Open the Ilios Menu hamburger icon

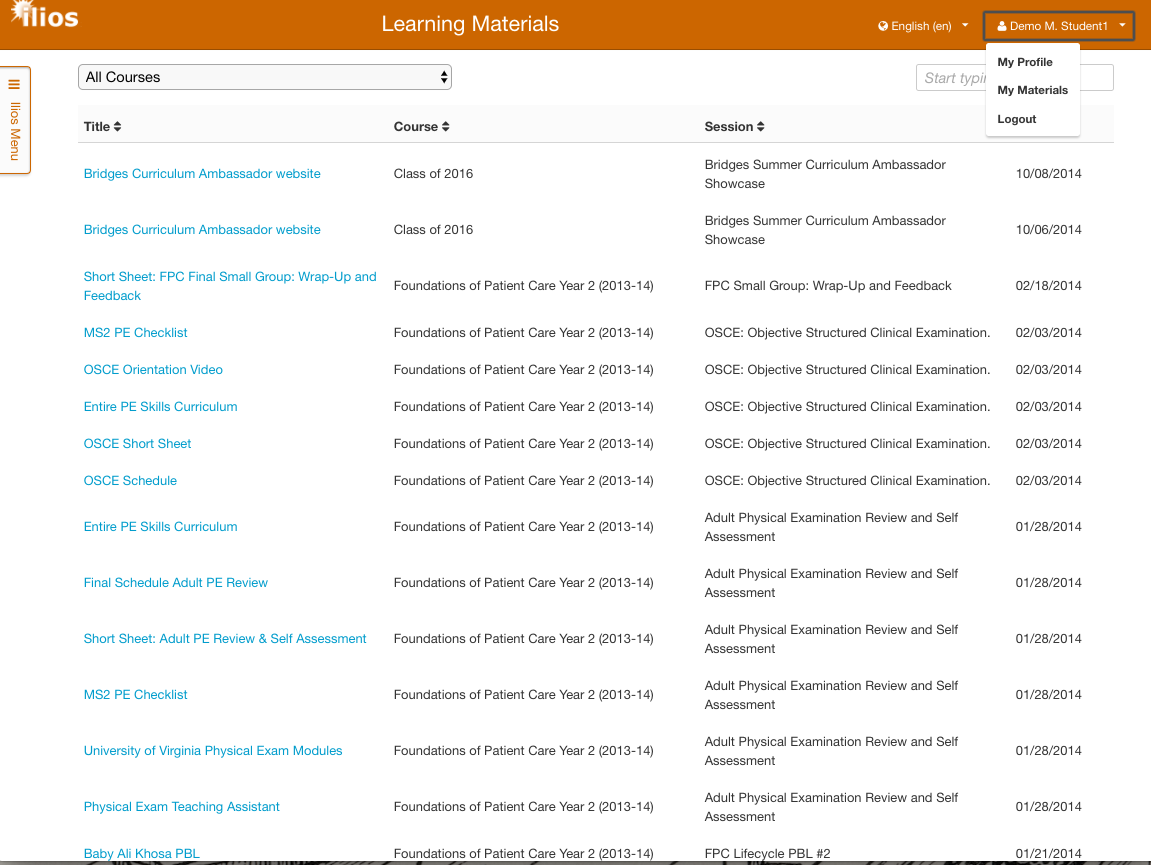14,85
